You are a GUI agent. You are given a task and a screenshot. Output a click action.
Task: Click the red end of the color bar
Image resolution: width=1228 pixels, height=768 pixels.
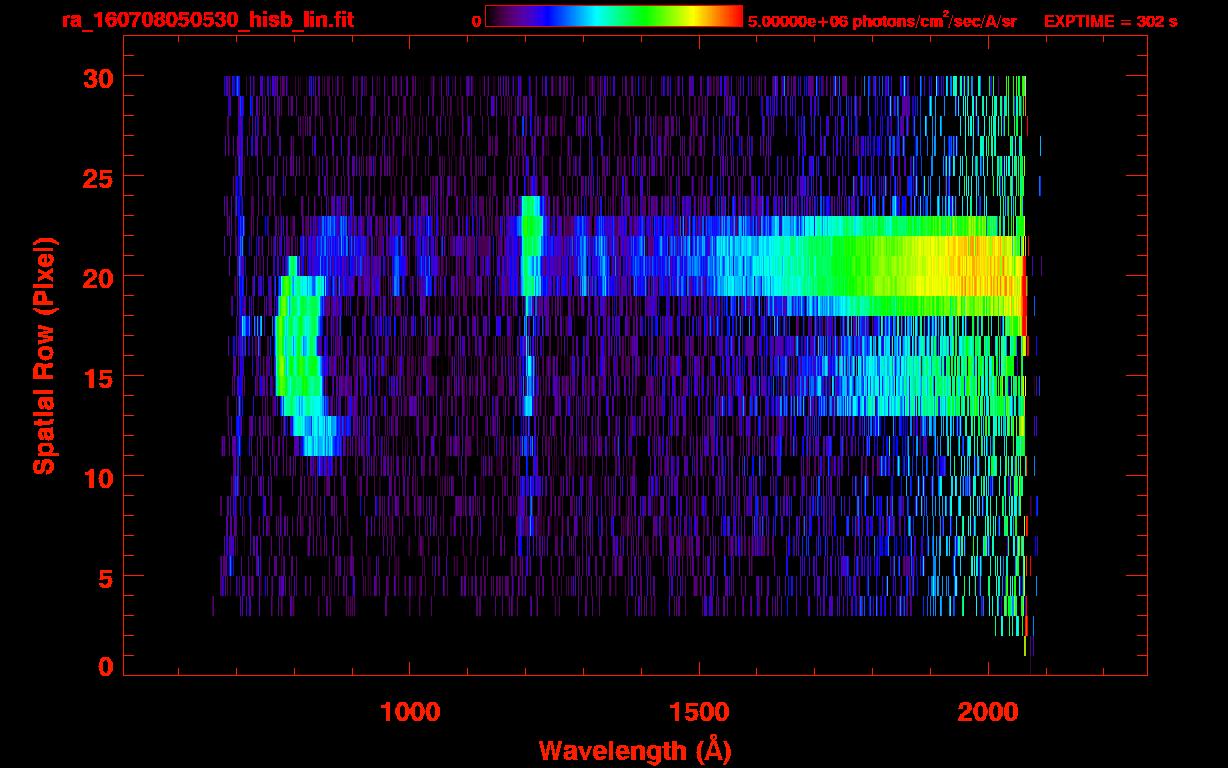733,17
